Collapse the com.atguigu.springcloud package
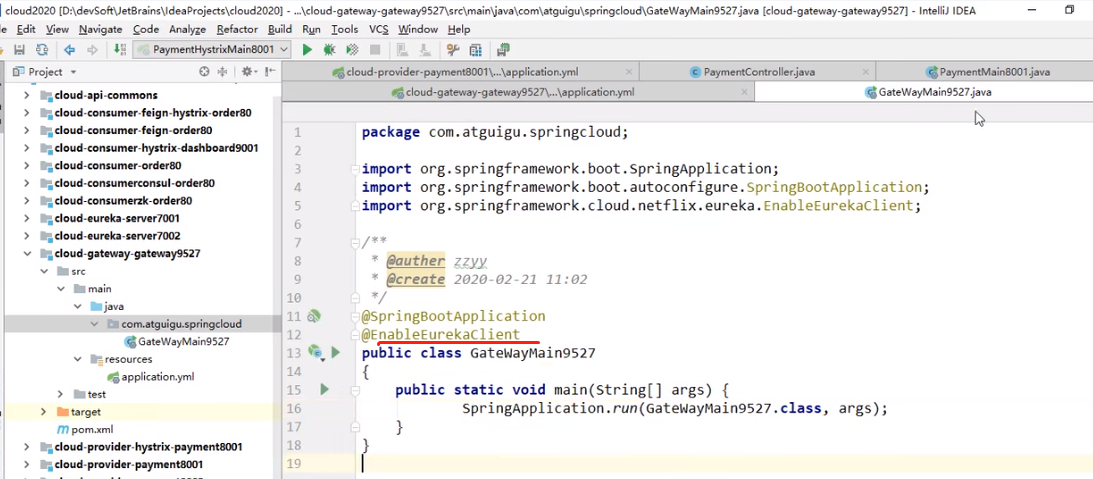Screen dimensions: 1093x479 [x=93, y=324]
